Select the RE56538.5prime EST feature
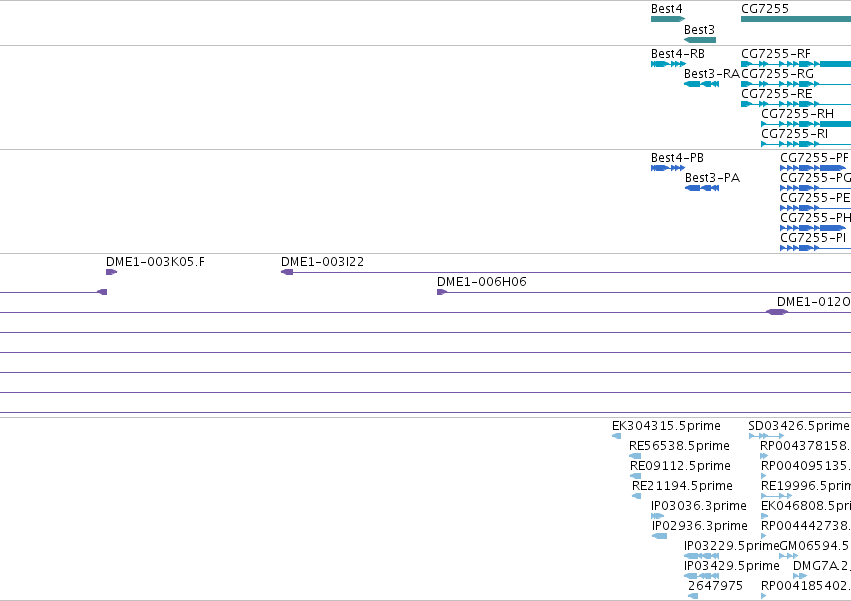Screen dimensions: 851x601 634,456
